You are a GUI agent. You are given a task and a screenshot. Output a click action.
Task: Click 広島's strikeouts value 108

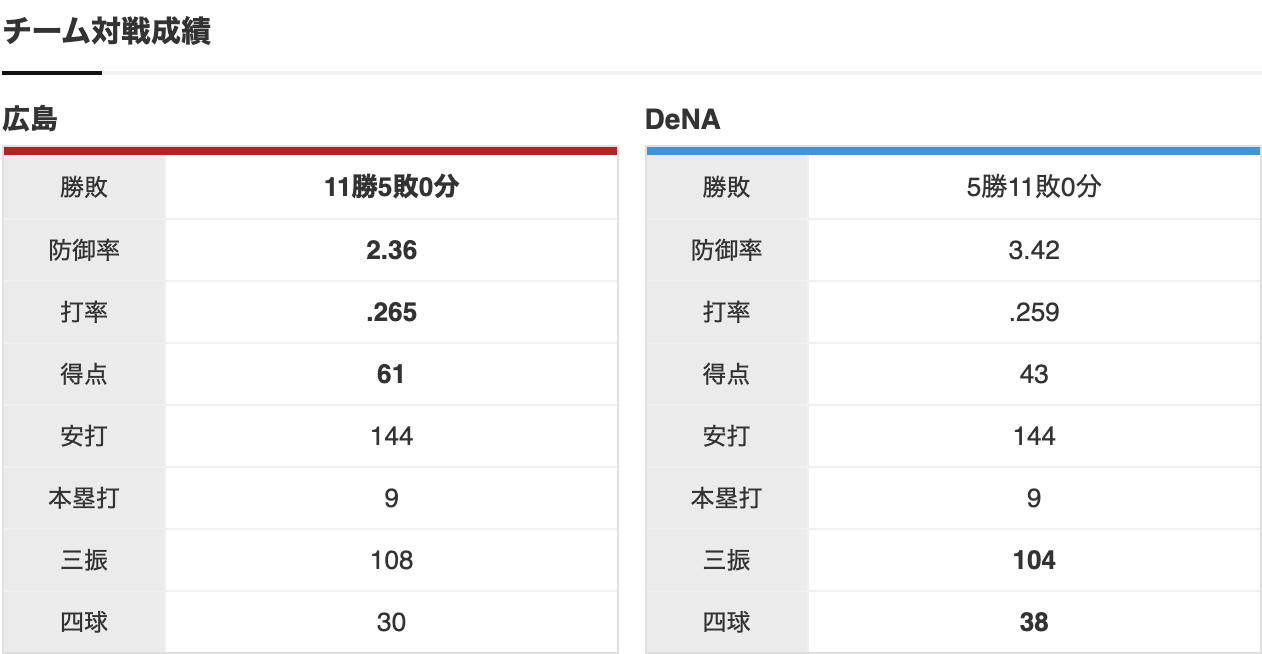tap(391, 560)
